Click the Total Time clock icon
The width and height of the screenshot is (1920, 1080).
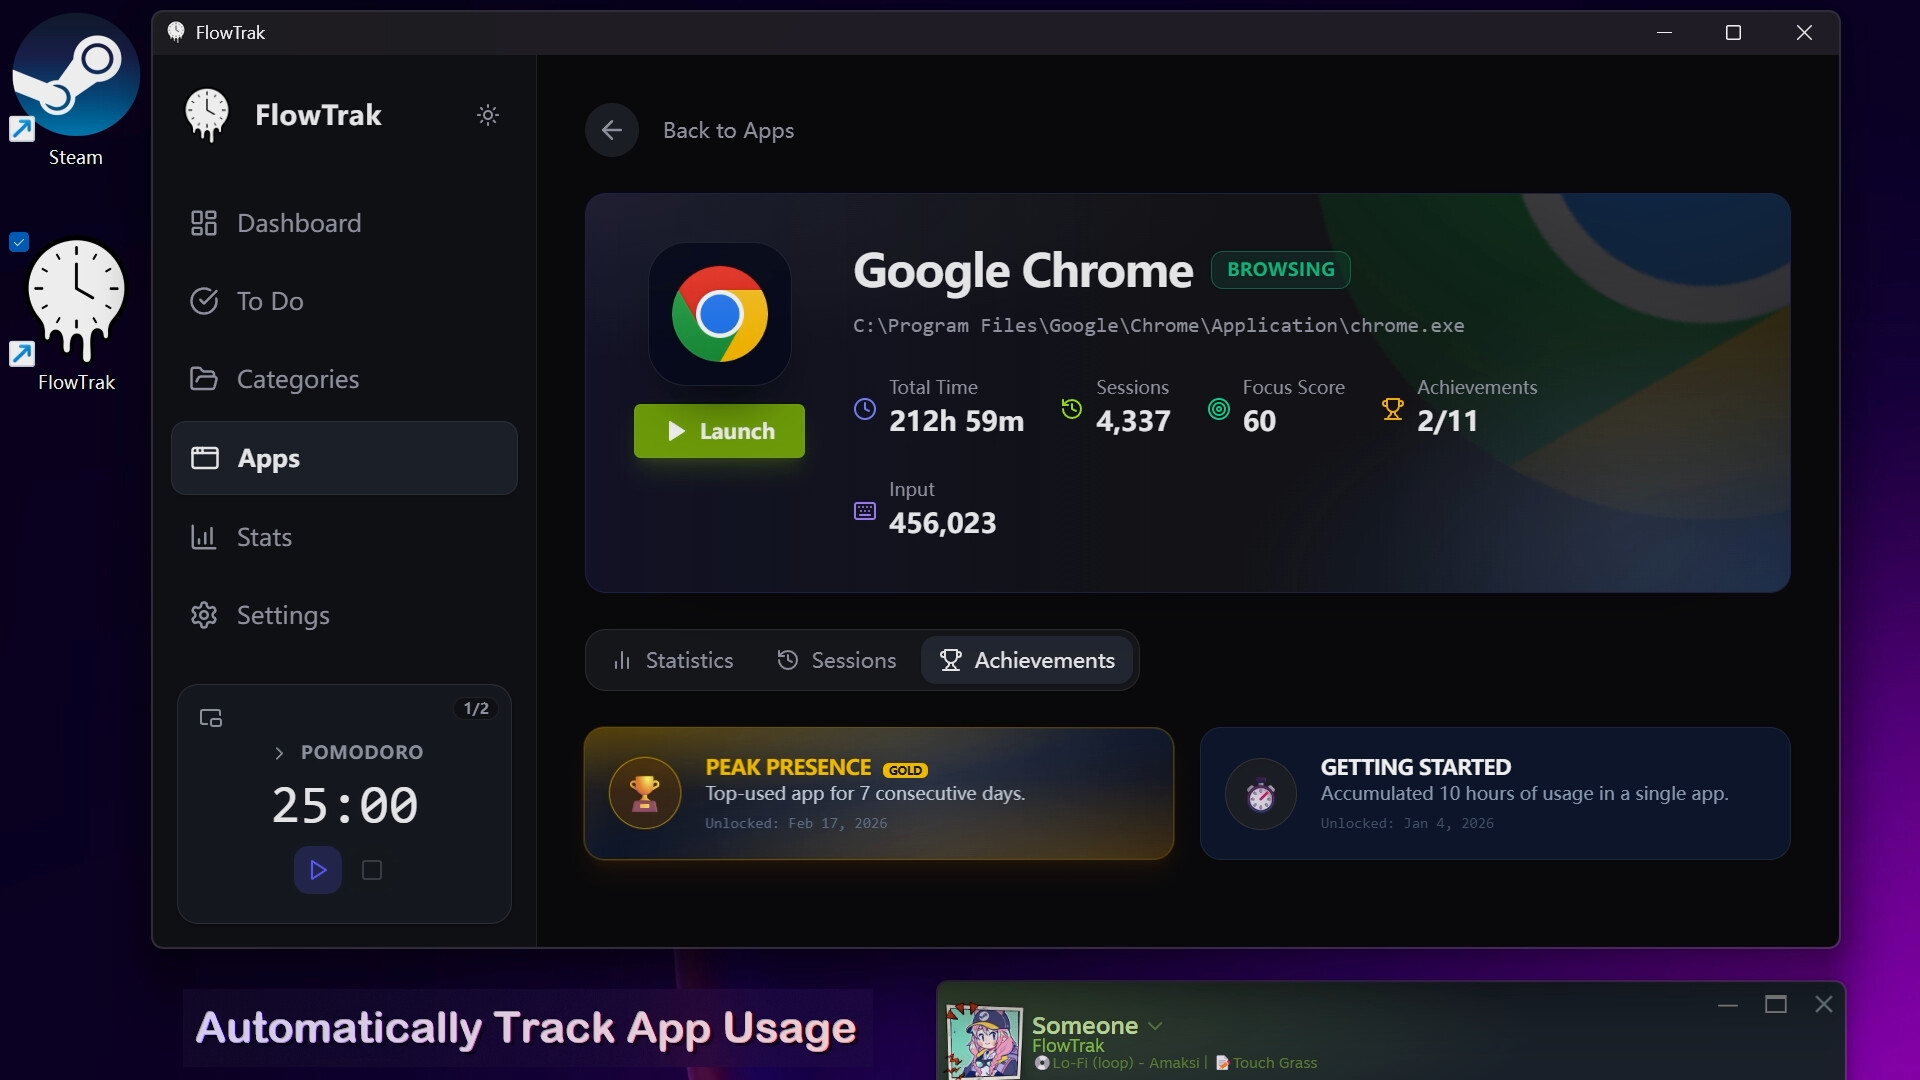(x=865, y=409)
